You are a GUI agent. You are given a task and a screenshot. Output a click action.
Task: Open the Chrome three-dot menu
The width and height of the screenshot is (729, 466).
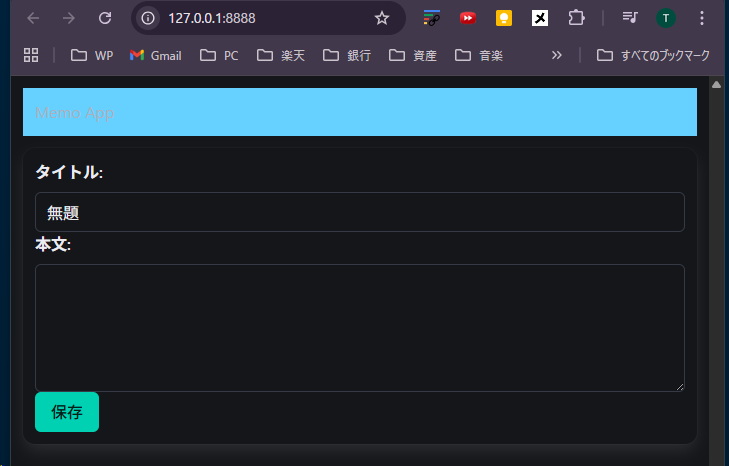[702, 18]
